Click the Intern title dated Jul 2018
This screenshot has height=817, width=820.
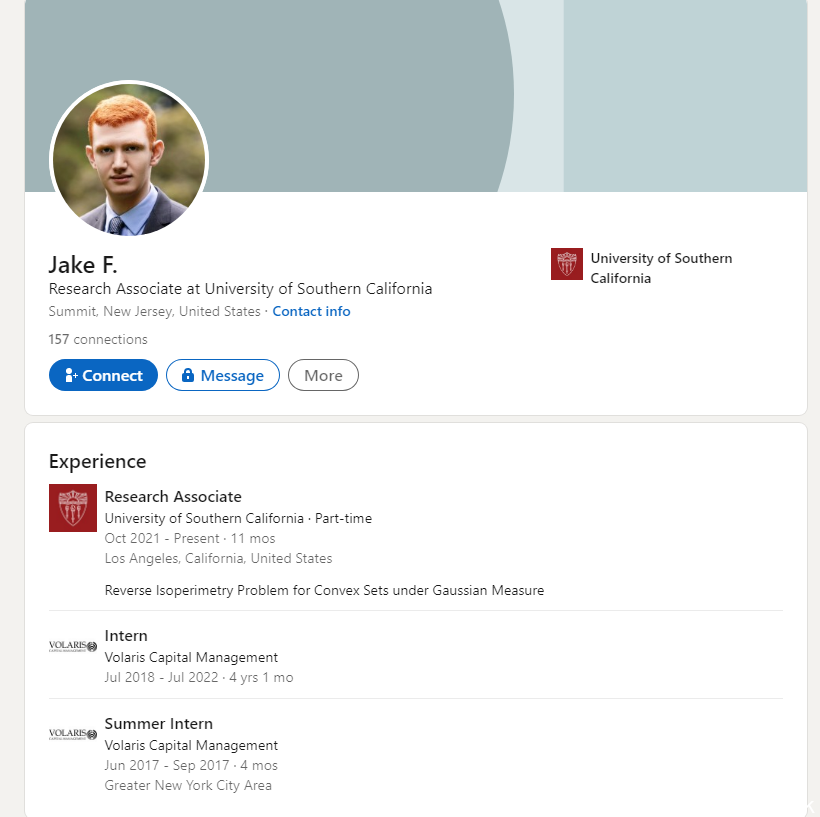pyautogui.click(x=126, y=635)
